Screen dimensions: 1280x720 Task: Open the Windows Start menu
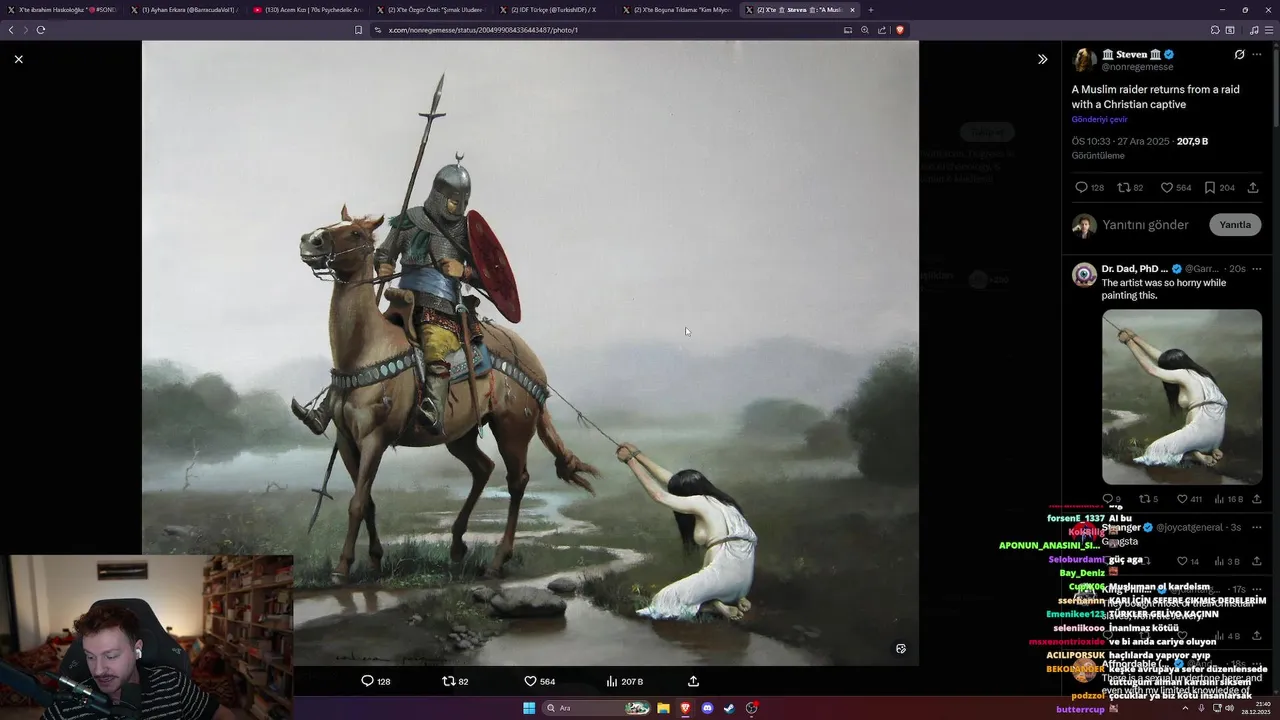(x=529, y=708)
